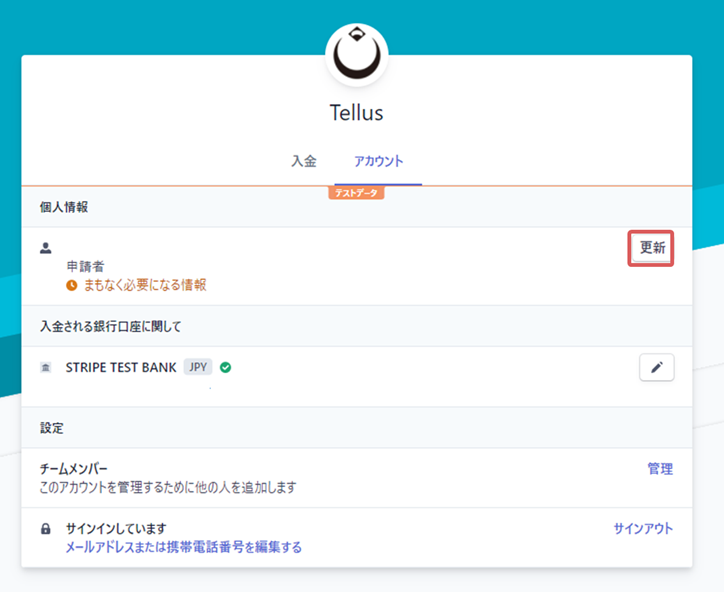Screen dimensions: 724x592
Task: Click the bank building icon
Action: click(x=46, y=368)
